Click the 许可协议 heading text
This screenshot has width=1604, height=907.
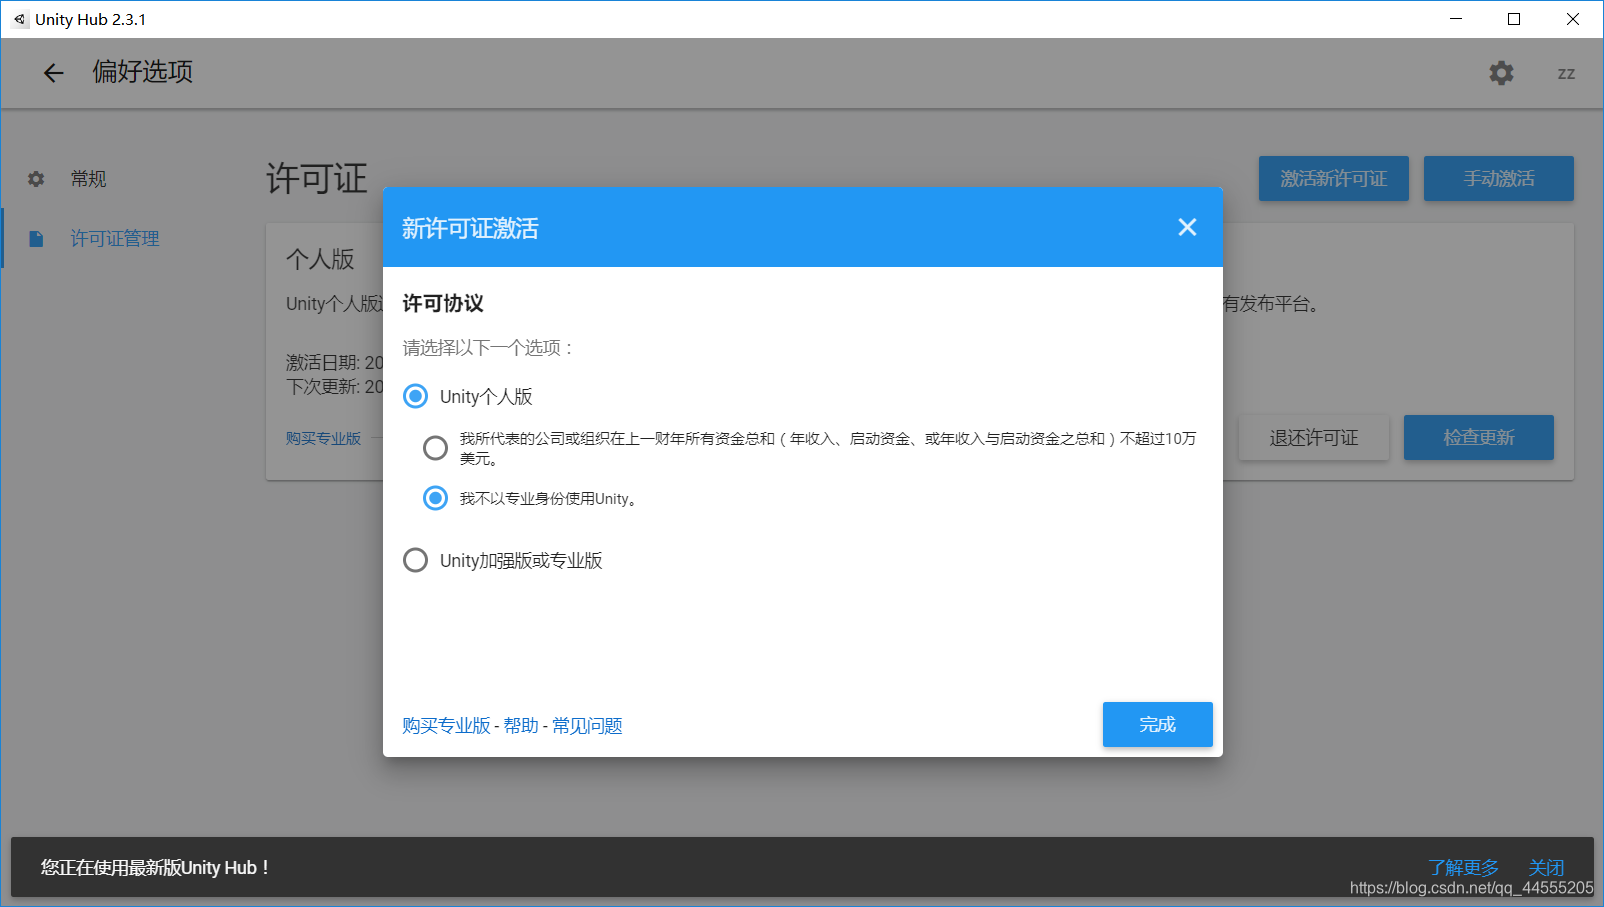pos(443,303)
